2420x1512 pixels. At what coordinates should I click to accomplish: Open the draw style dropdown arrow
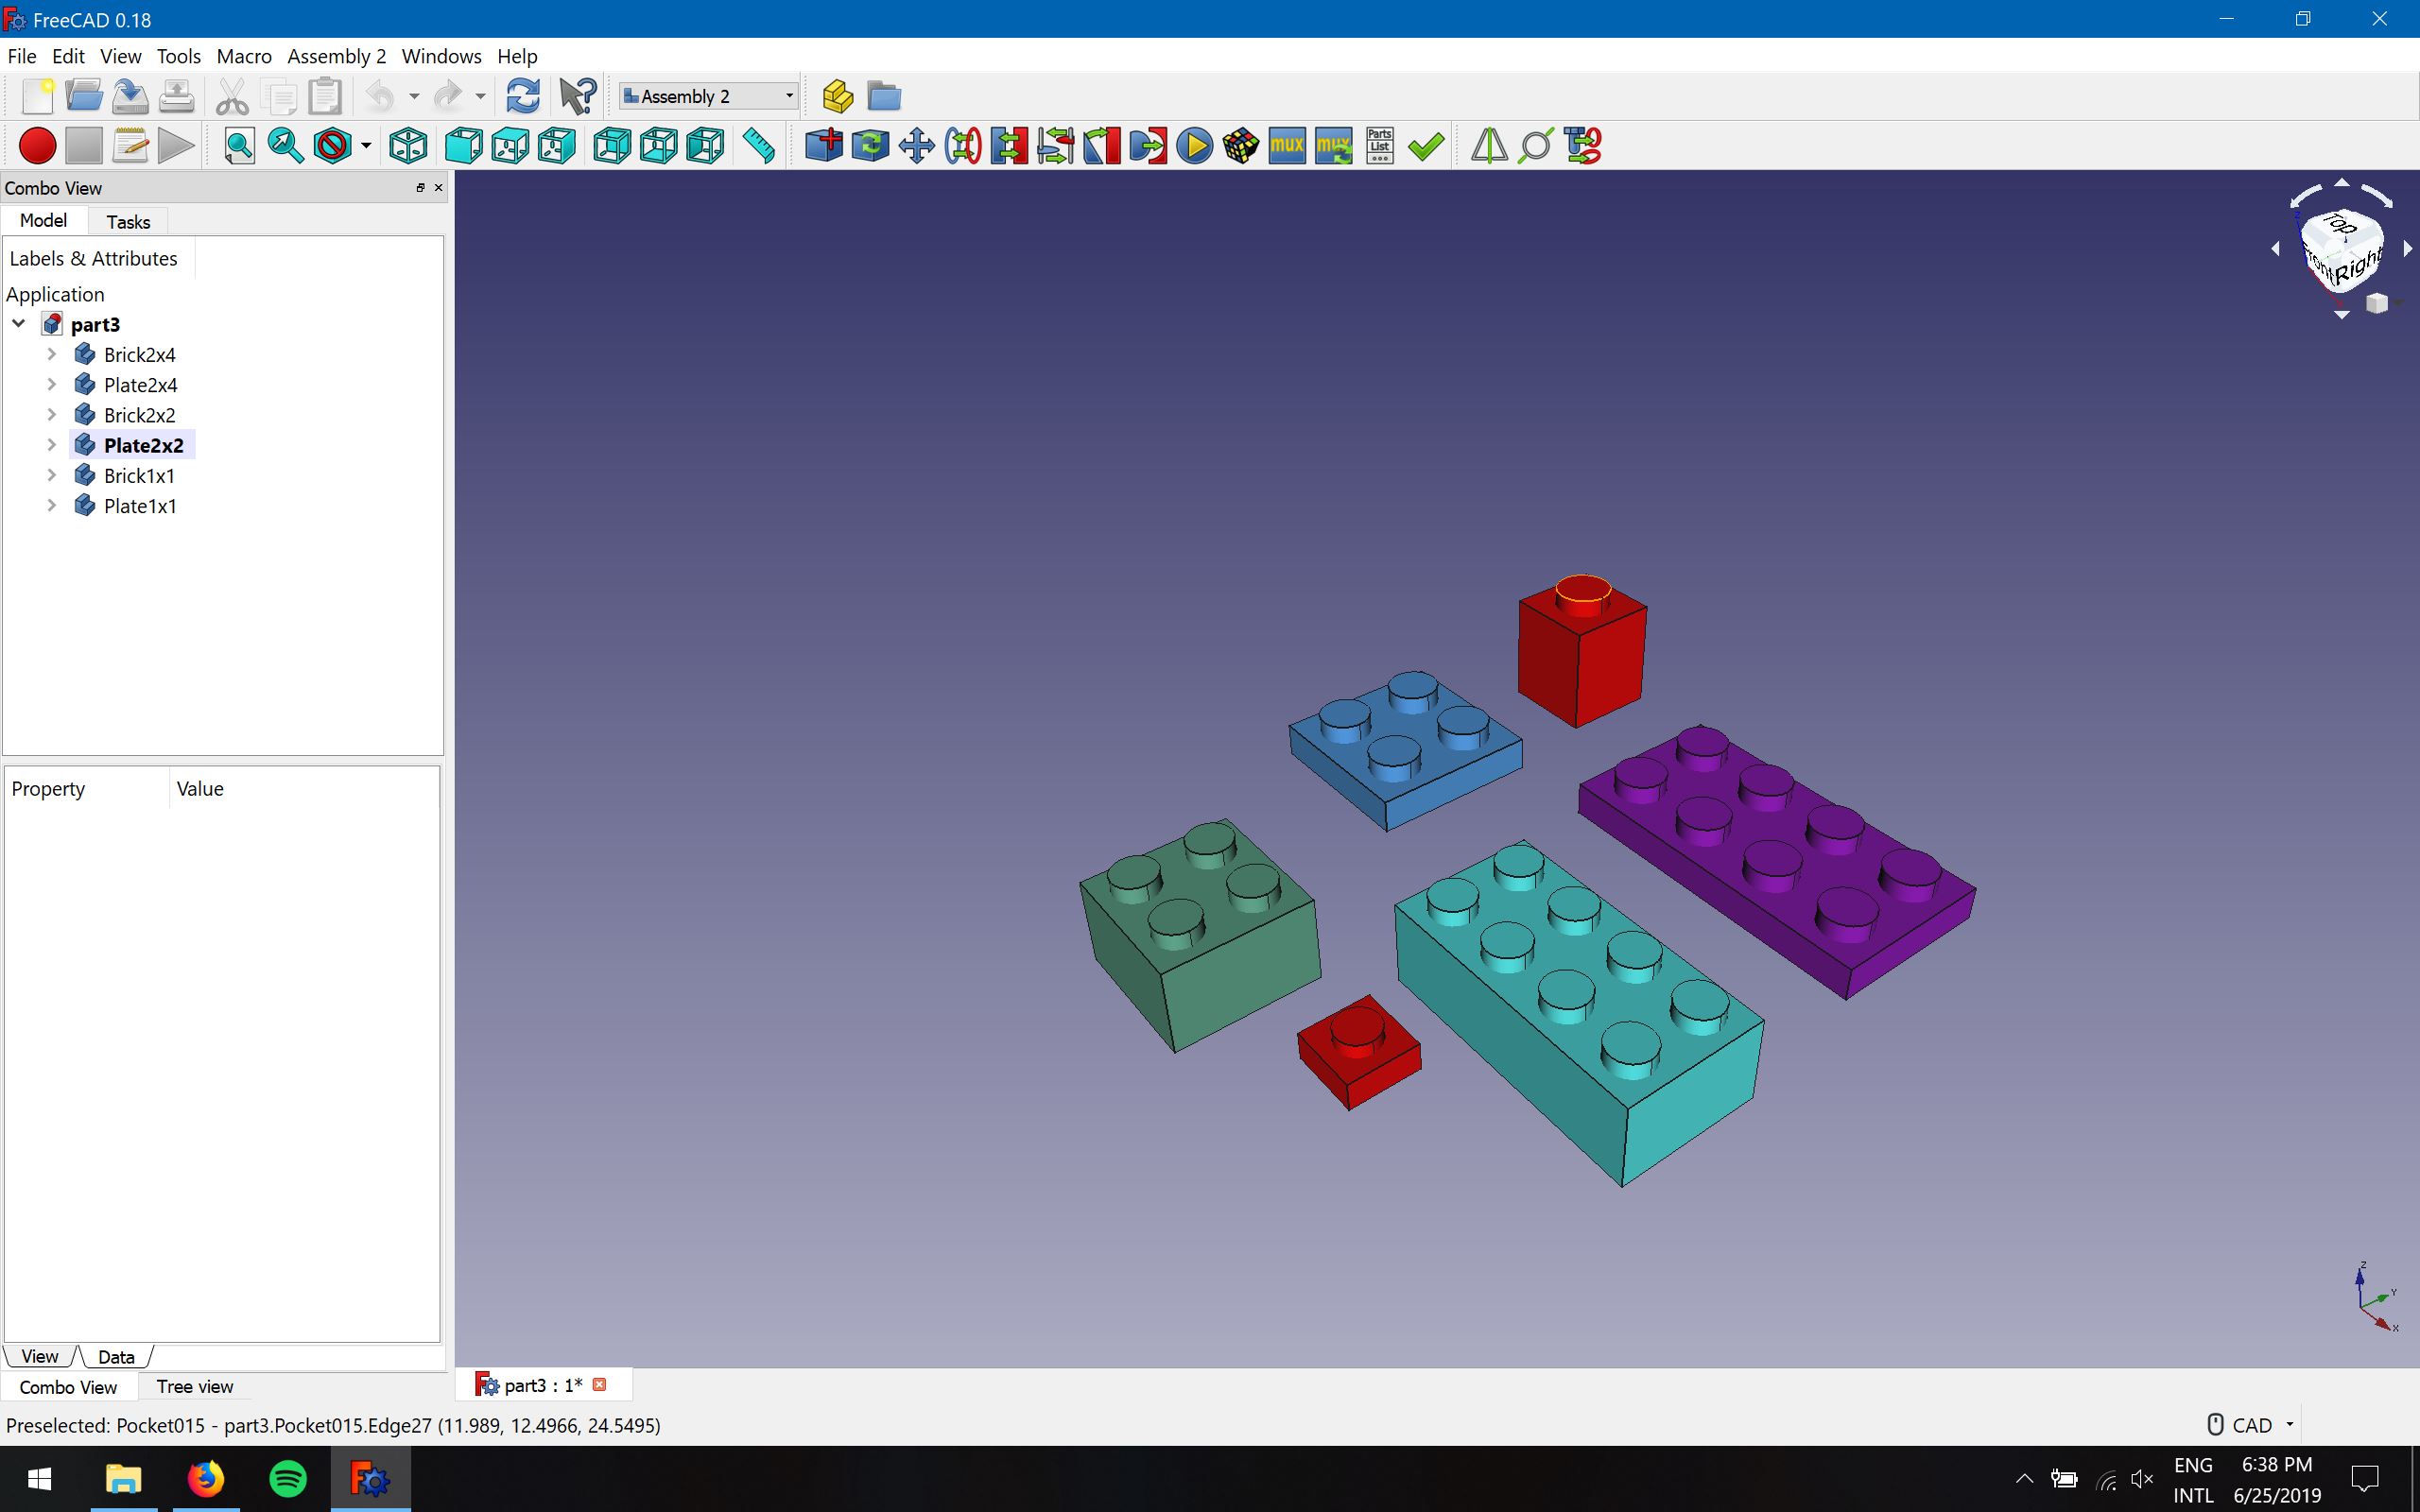(x=366, y=146)
